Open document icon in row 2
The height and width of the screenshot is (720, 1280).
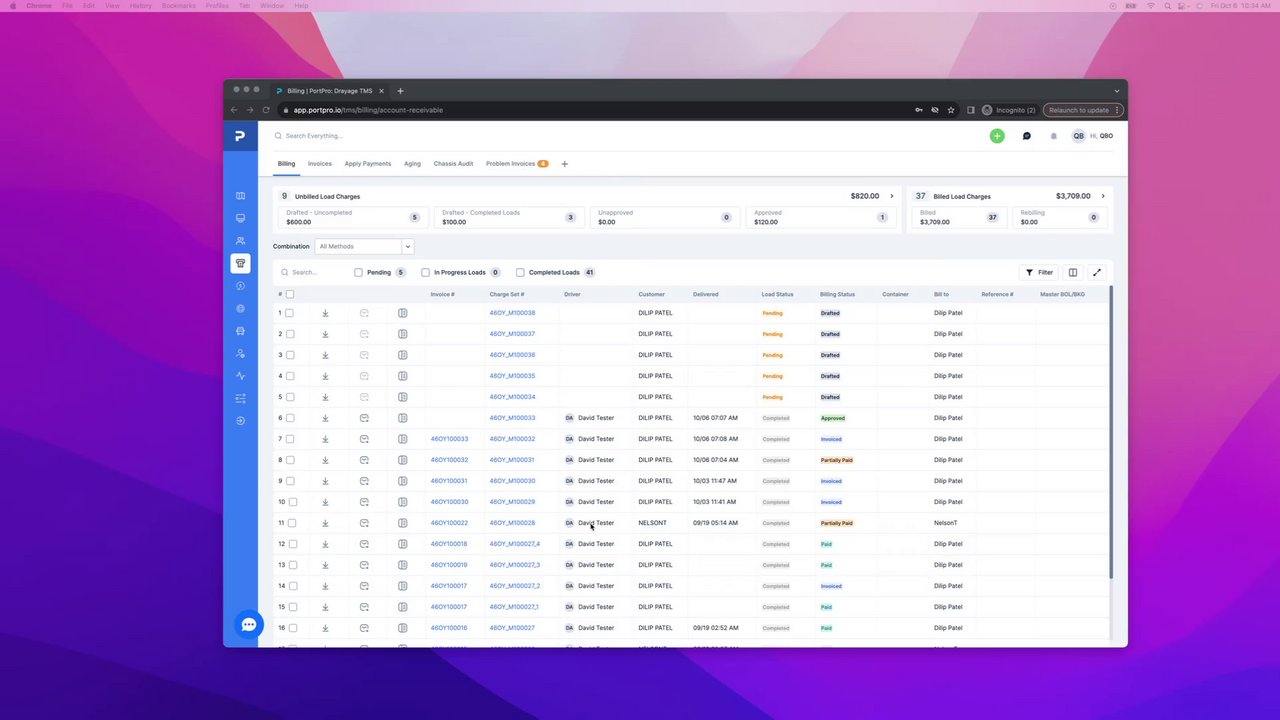(x=403, y=334)
